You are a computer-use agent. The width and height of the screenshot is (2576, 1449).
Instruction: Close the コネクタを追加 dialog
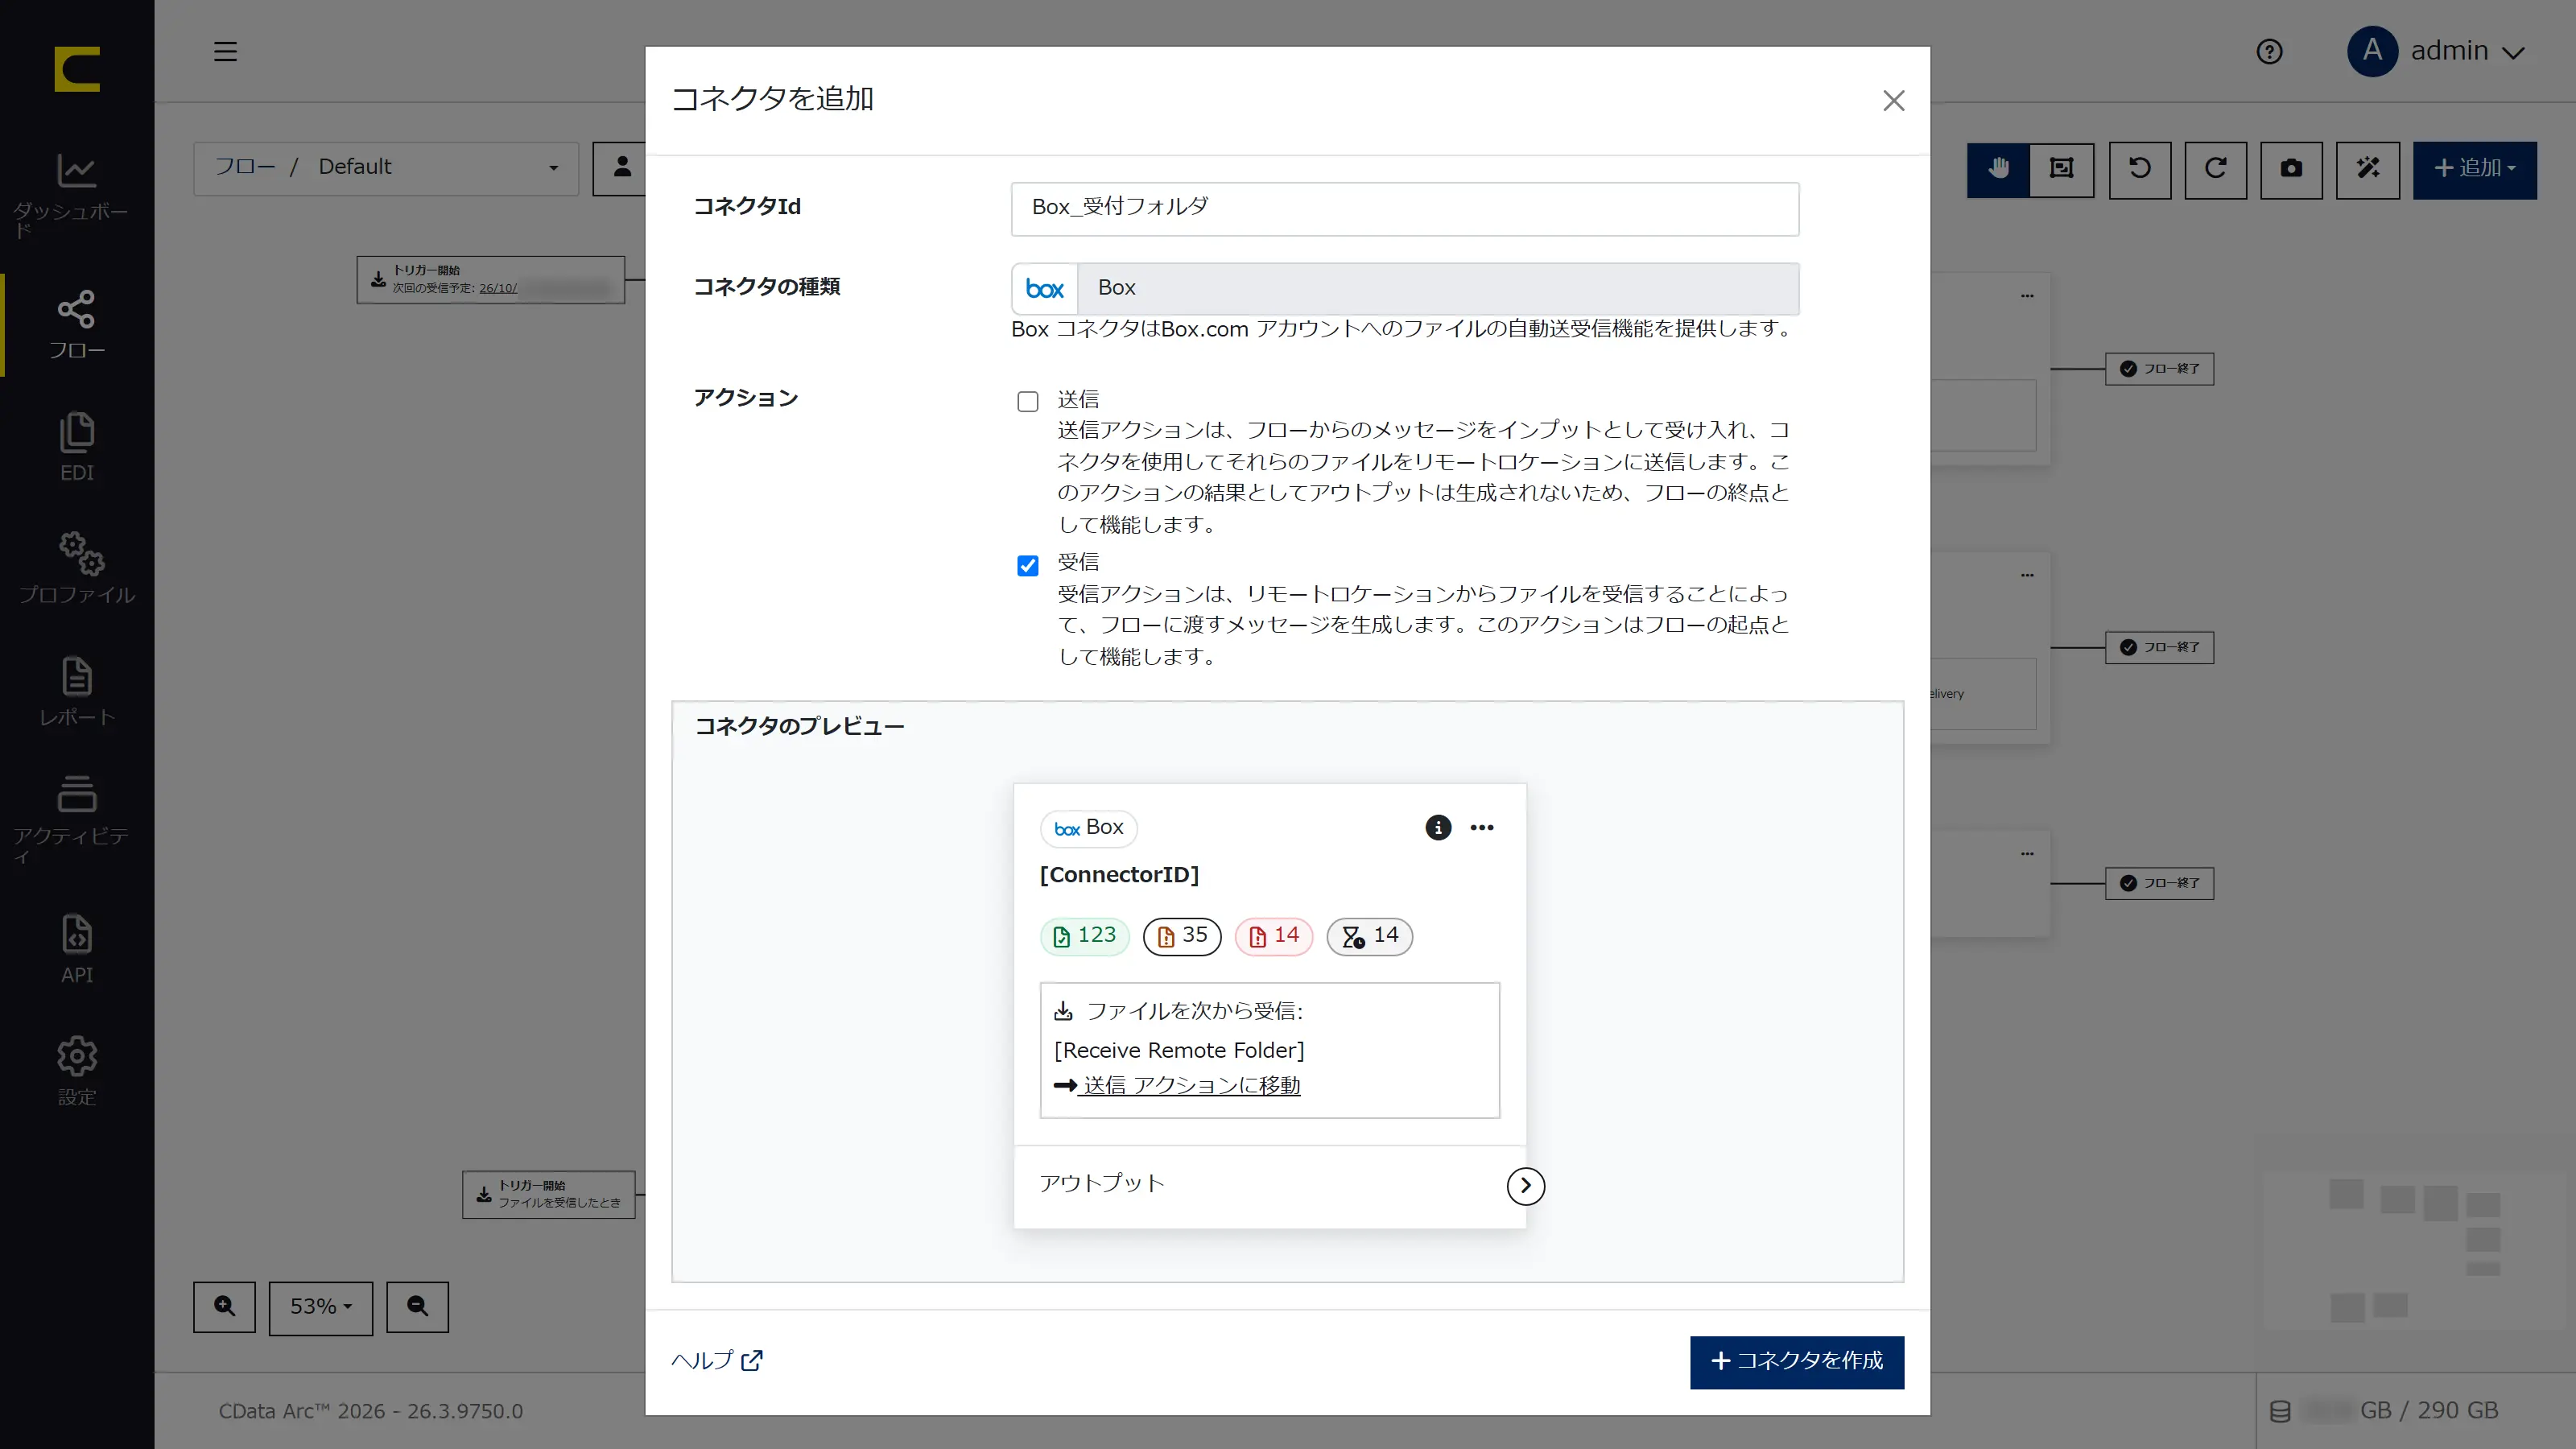point(1893,101)
